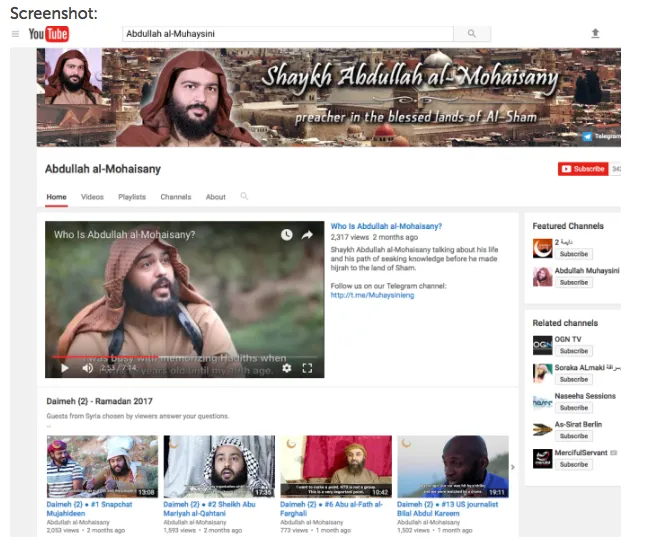Open the Naseeha Sessions channel icon
Image resolution: width=652 pixels, height=560 pixels.
[x=542, y=402]
